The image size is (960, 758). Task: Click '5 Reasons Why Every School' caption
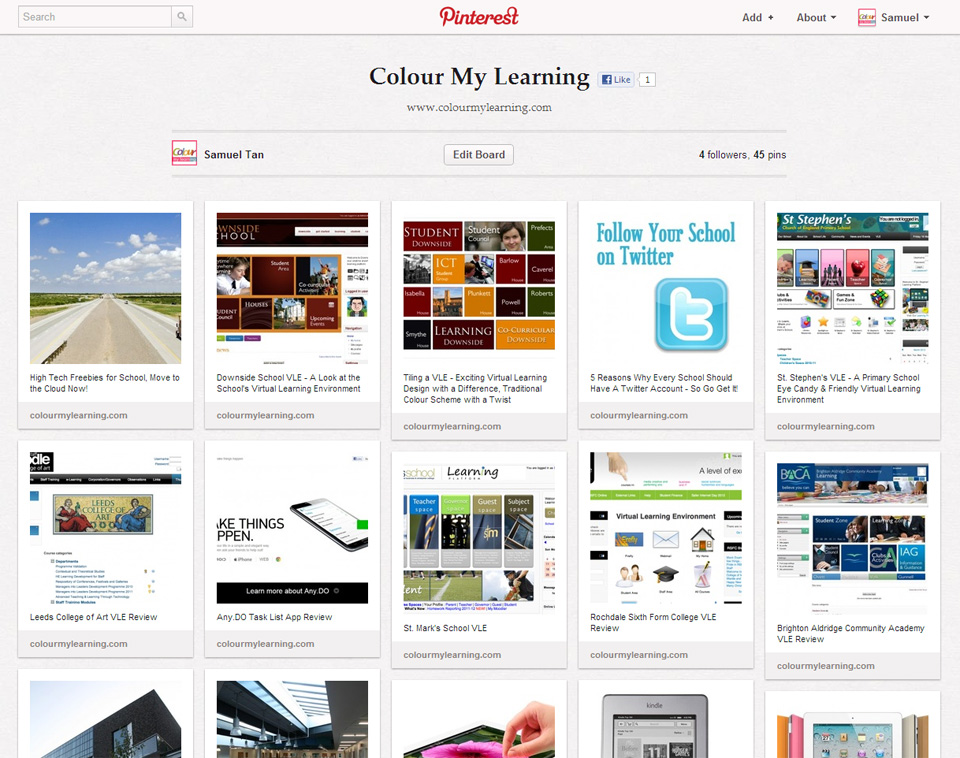click(x=664, y=383)
